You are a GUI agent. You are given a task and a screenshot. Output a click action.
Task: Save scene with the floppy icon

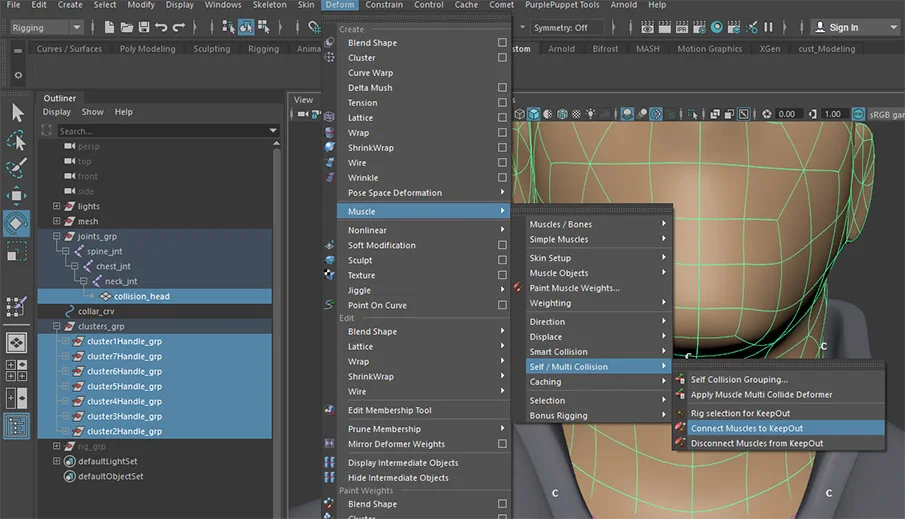[144, 27]
